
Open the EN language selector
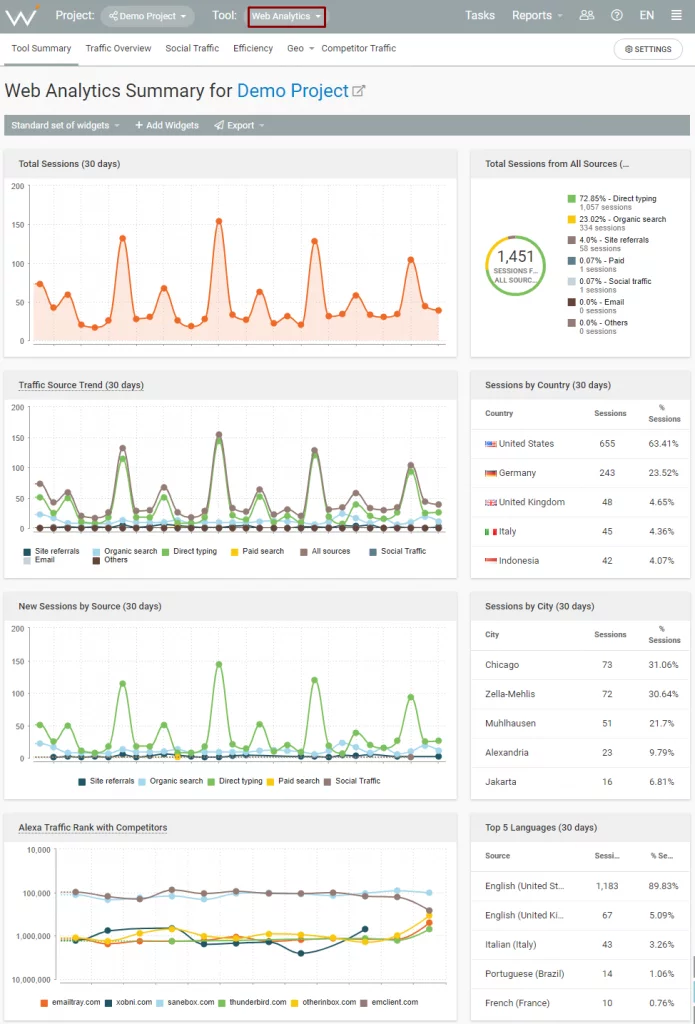647,16
